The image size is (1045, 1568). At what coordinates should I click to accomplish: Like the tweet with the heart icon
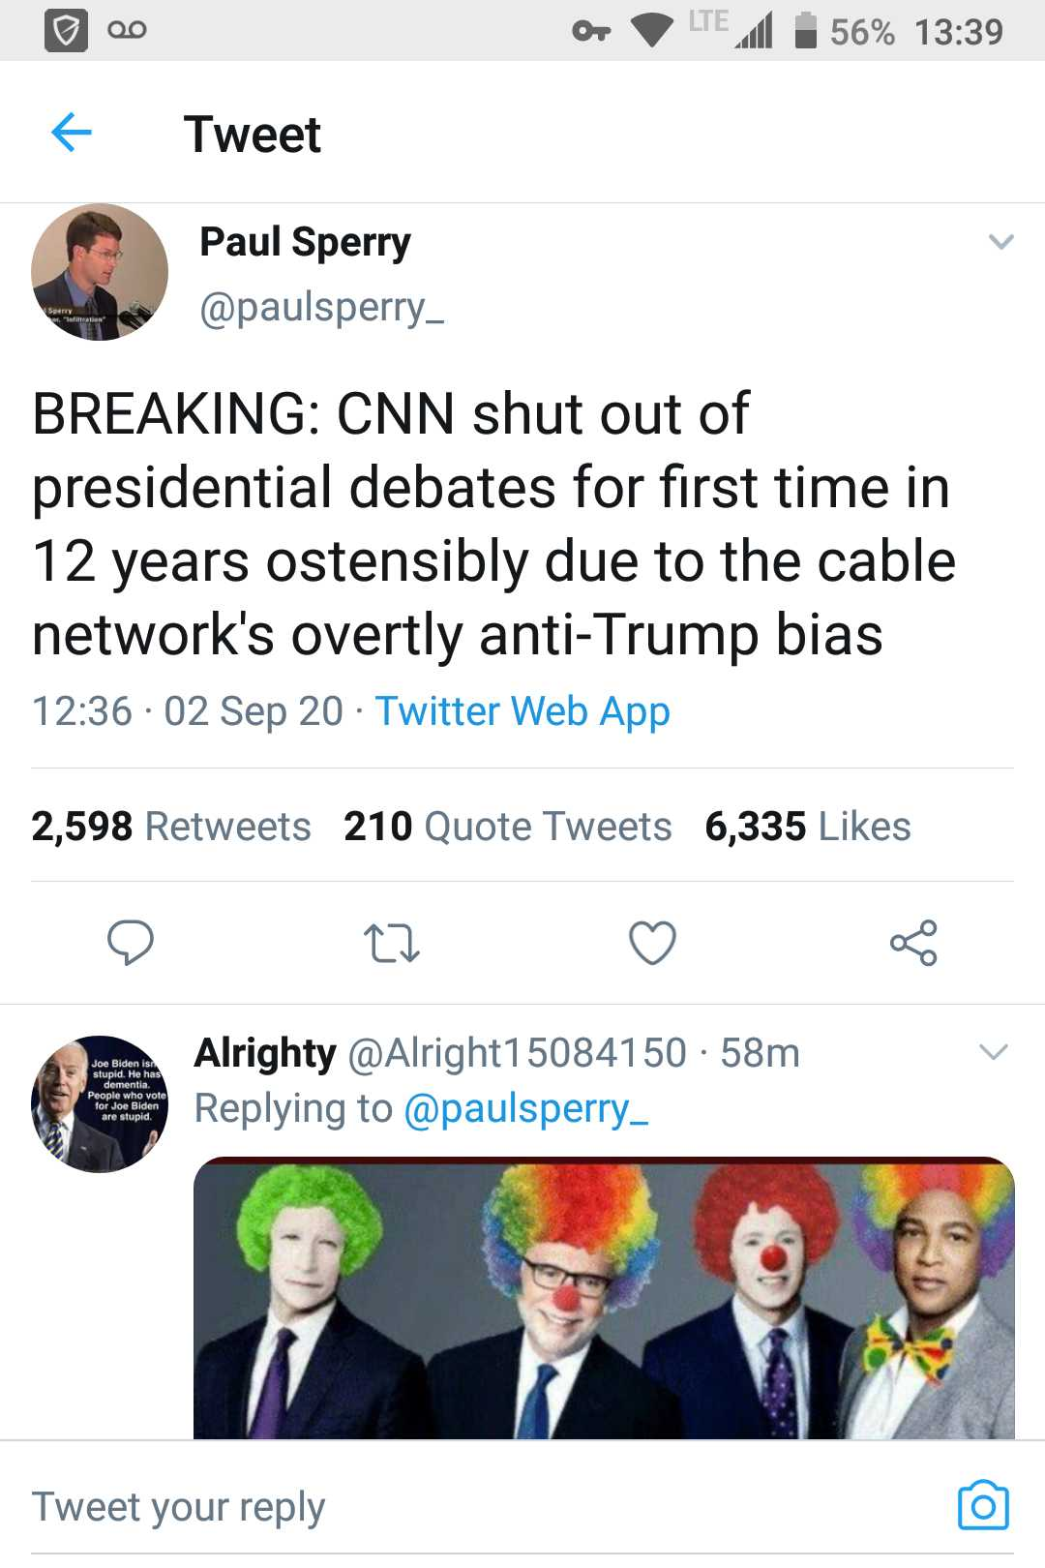(652, 942)
